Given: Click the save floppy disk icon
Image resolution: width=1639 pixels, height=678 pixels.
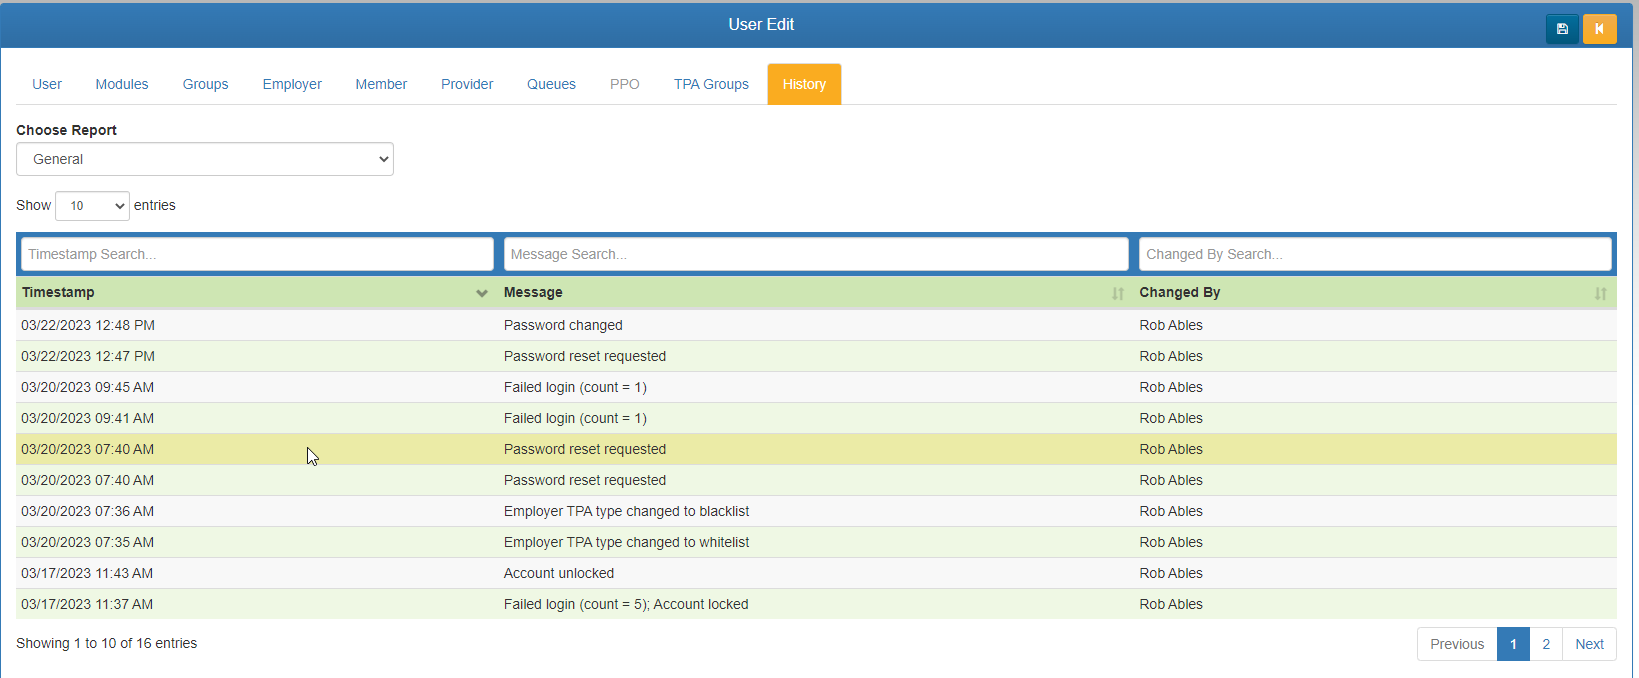Looking at the screenshot, I should [1562, 29].
